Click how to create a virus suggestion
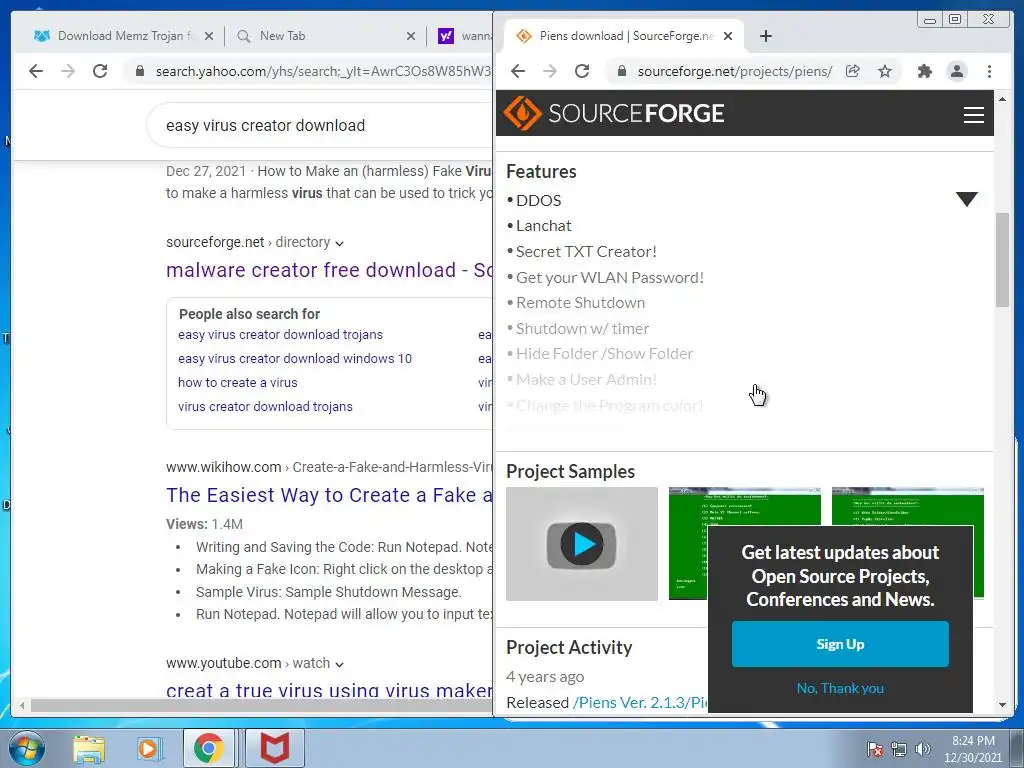This screenshot has height=768, width=1024. point(237,383)
